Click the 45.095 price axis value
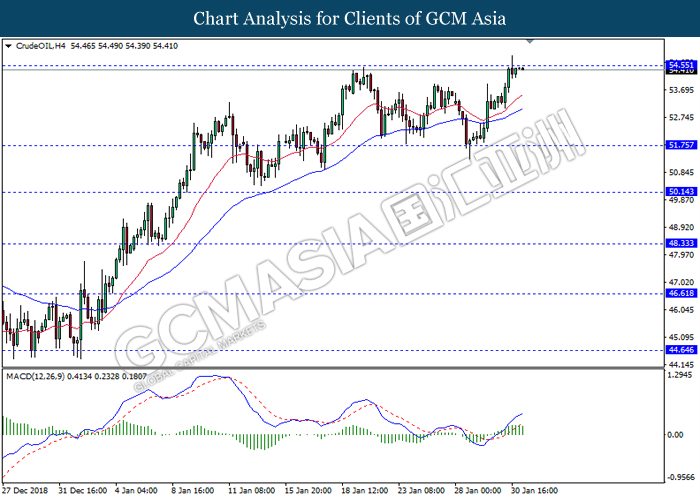The image size is (700, 500). 681,338
